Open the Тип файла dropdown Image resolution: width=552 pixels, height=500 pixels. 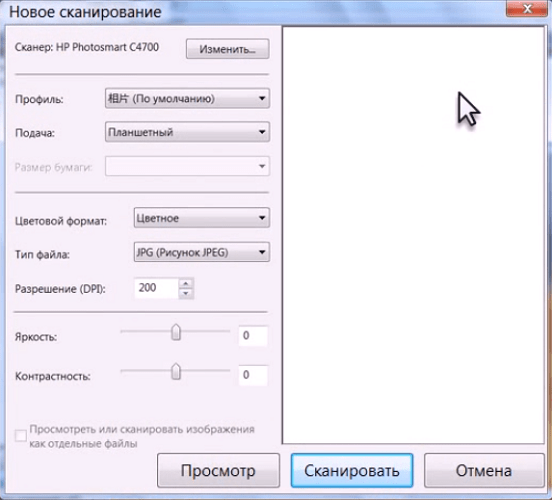[x=202, y=252]
